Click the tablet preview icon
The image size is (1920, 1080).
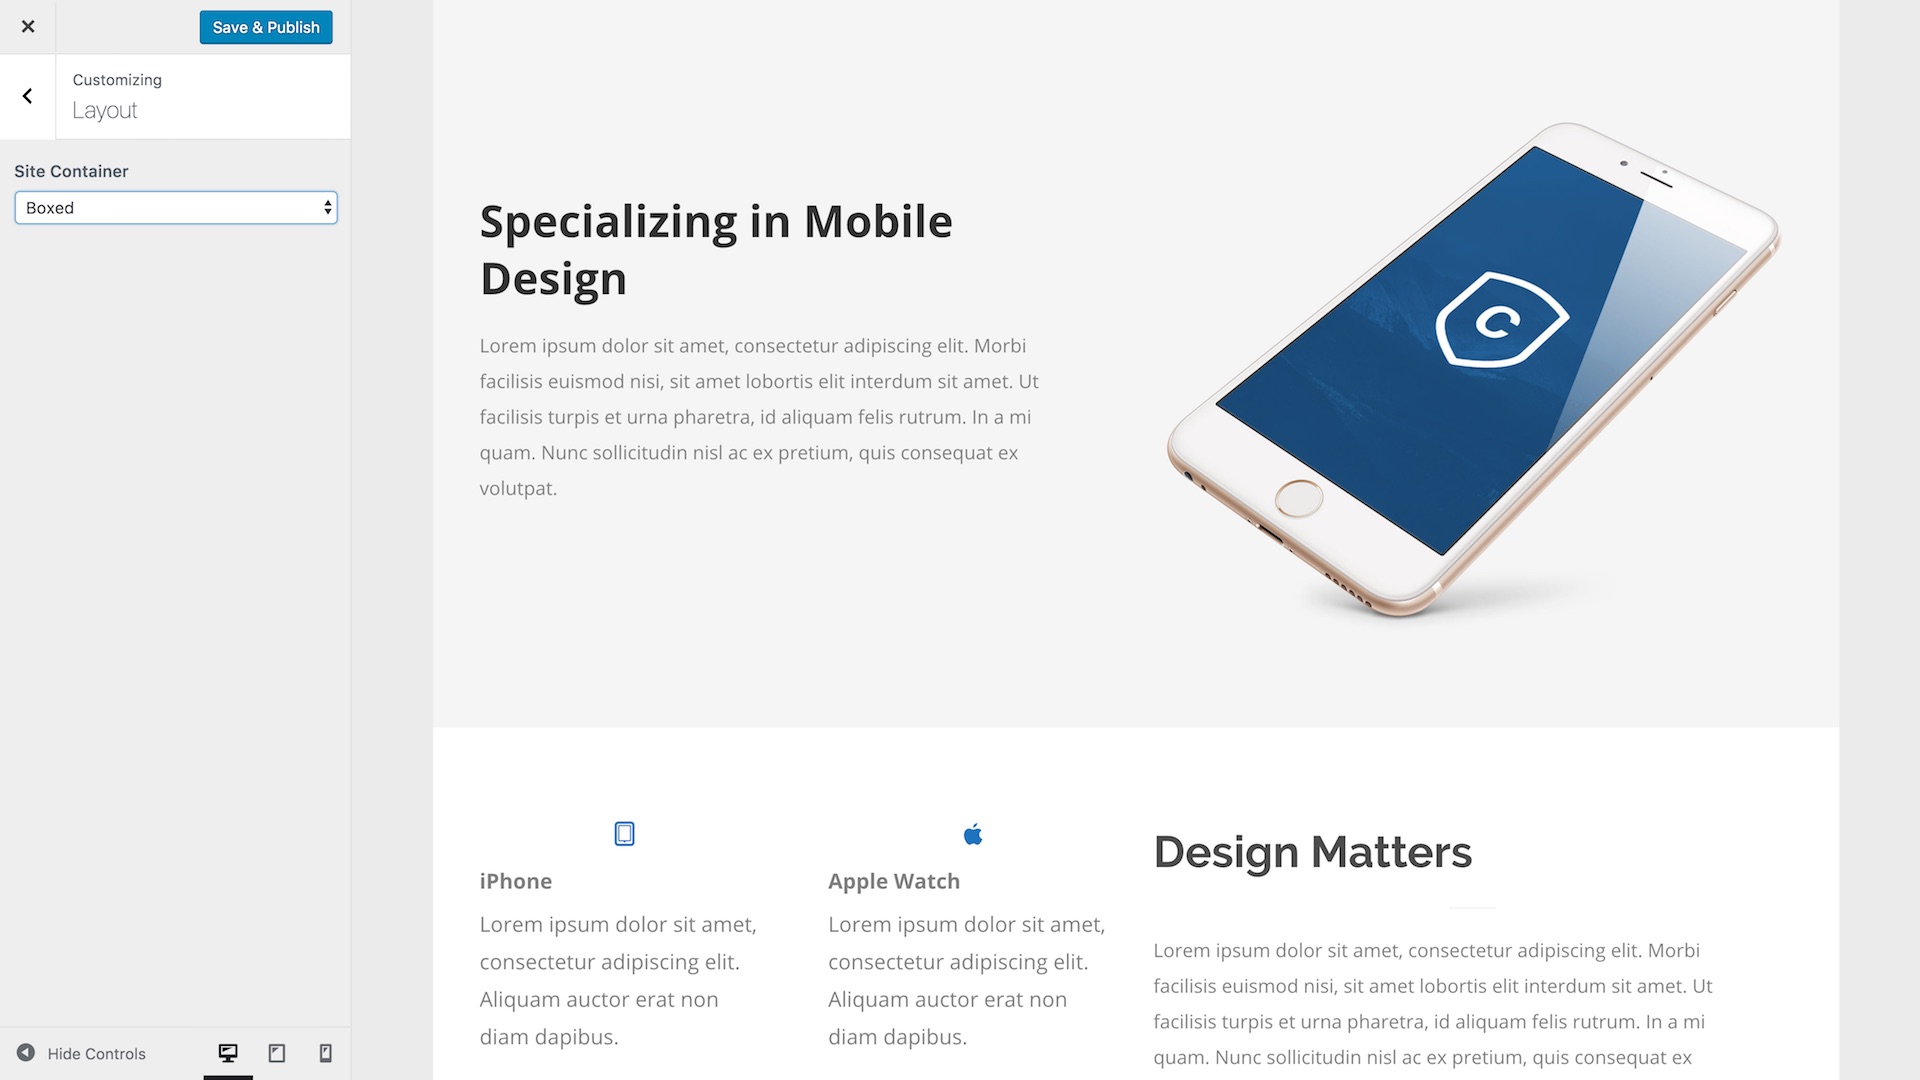(276, 1052)
